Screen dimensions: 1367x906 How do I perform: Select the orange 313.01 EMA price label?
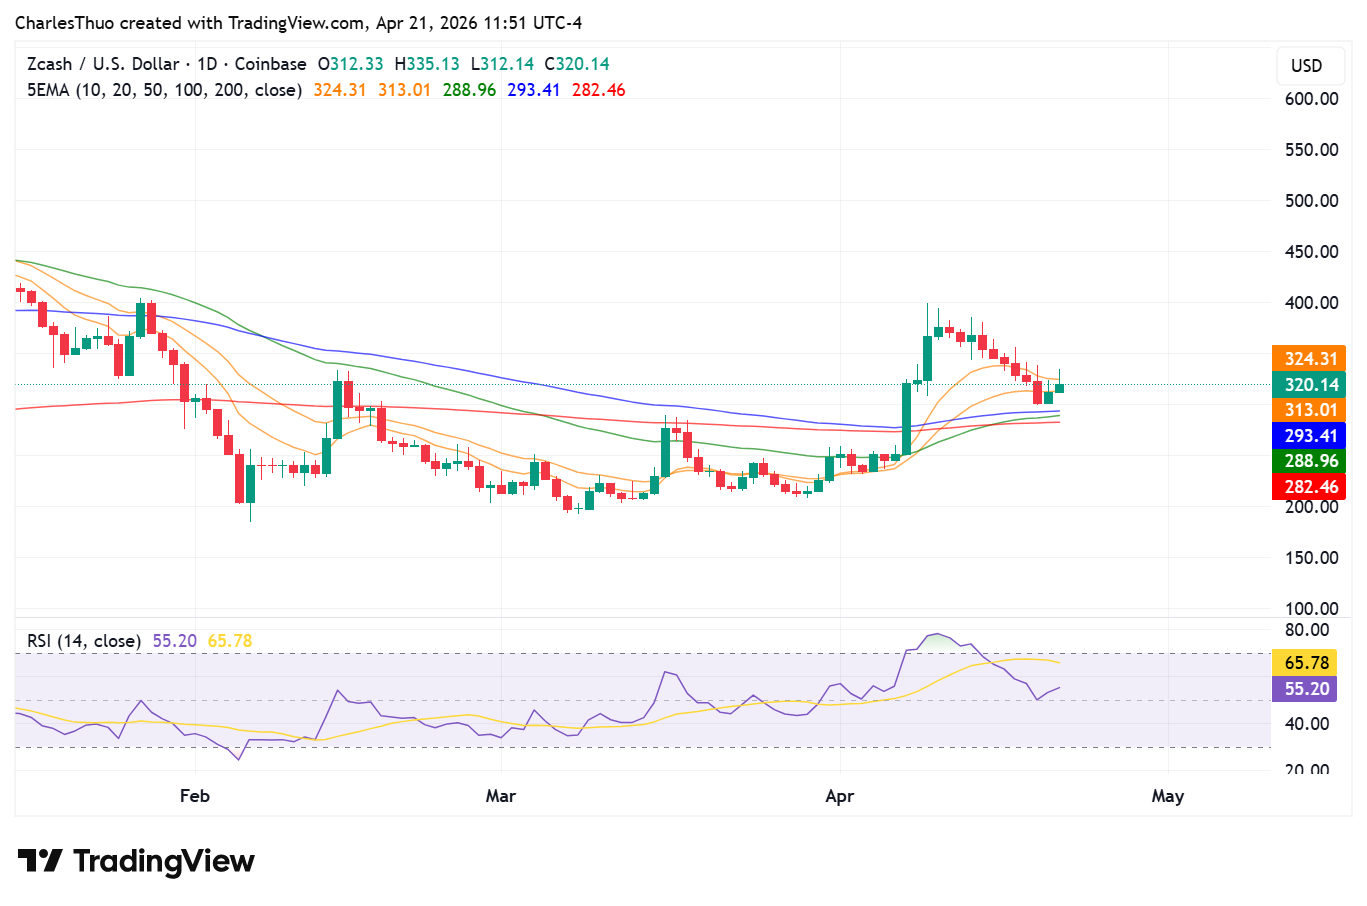click(1309, 410)
